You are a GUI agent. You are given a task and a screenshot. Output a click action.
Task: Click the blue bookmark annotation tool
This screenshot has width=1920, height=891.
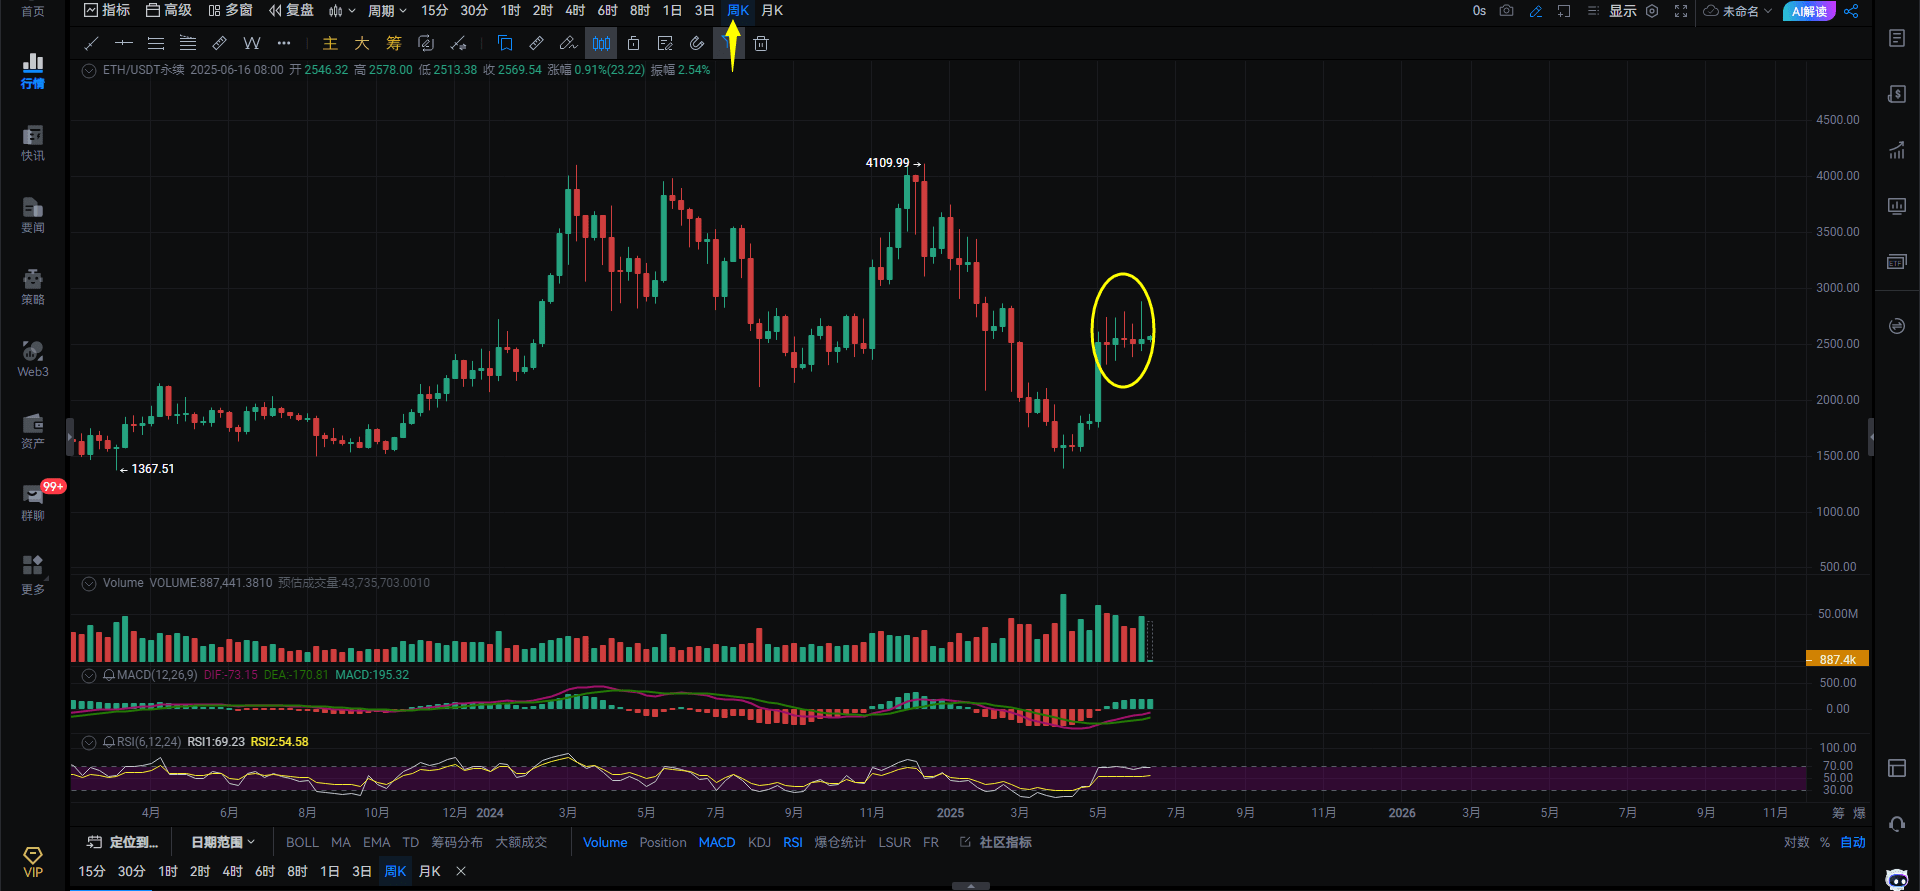[505, 43]
